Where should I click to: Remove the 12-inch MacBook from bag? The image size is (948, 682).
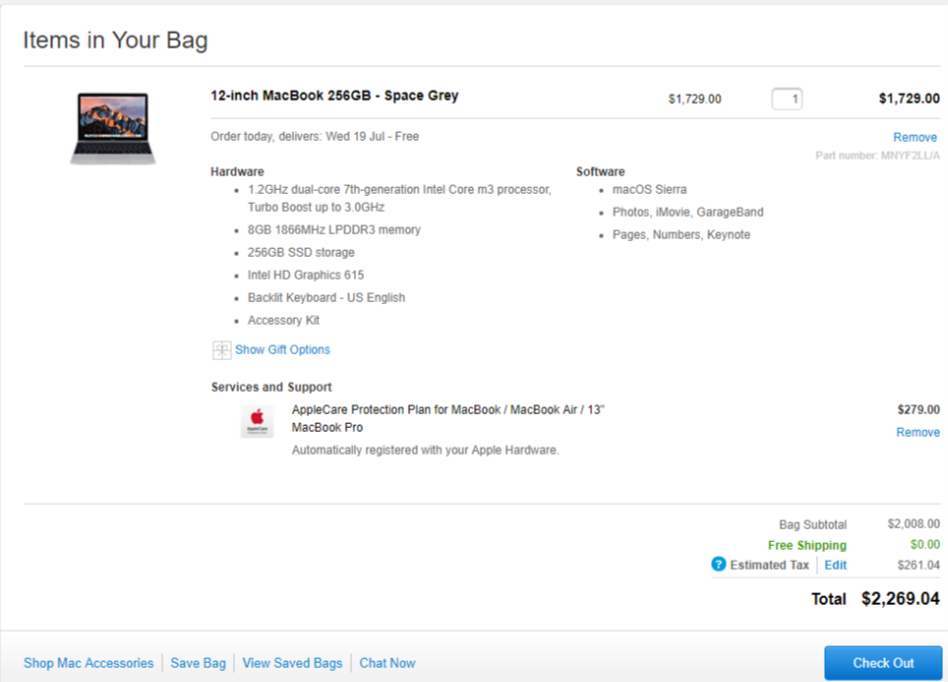(x=915, y=137)
